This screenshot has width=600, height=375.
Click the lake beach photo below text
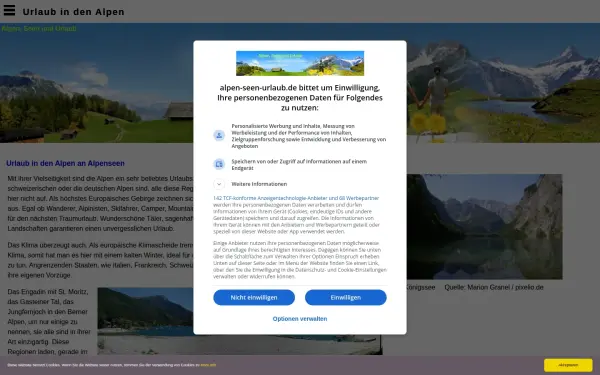(x=240, y=321)
